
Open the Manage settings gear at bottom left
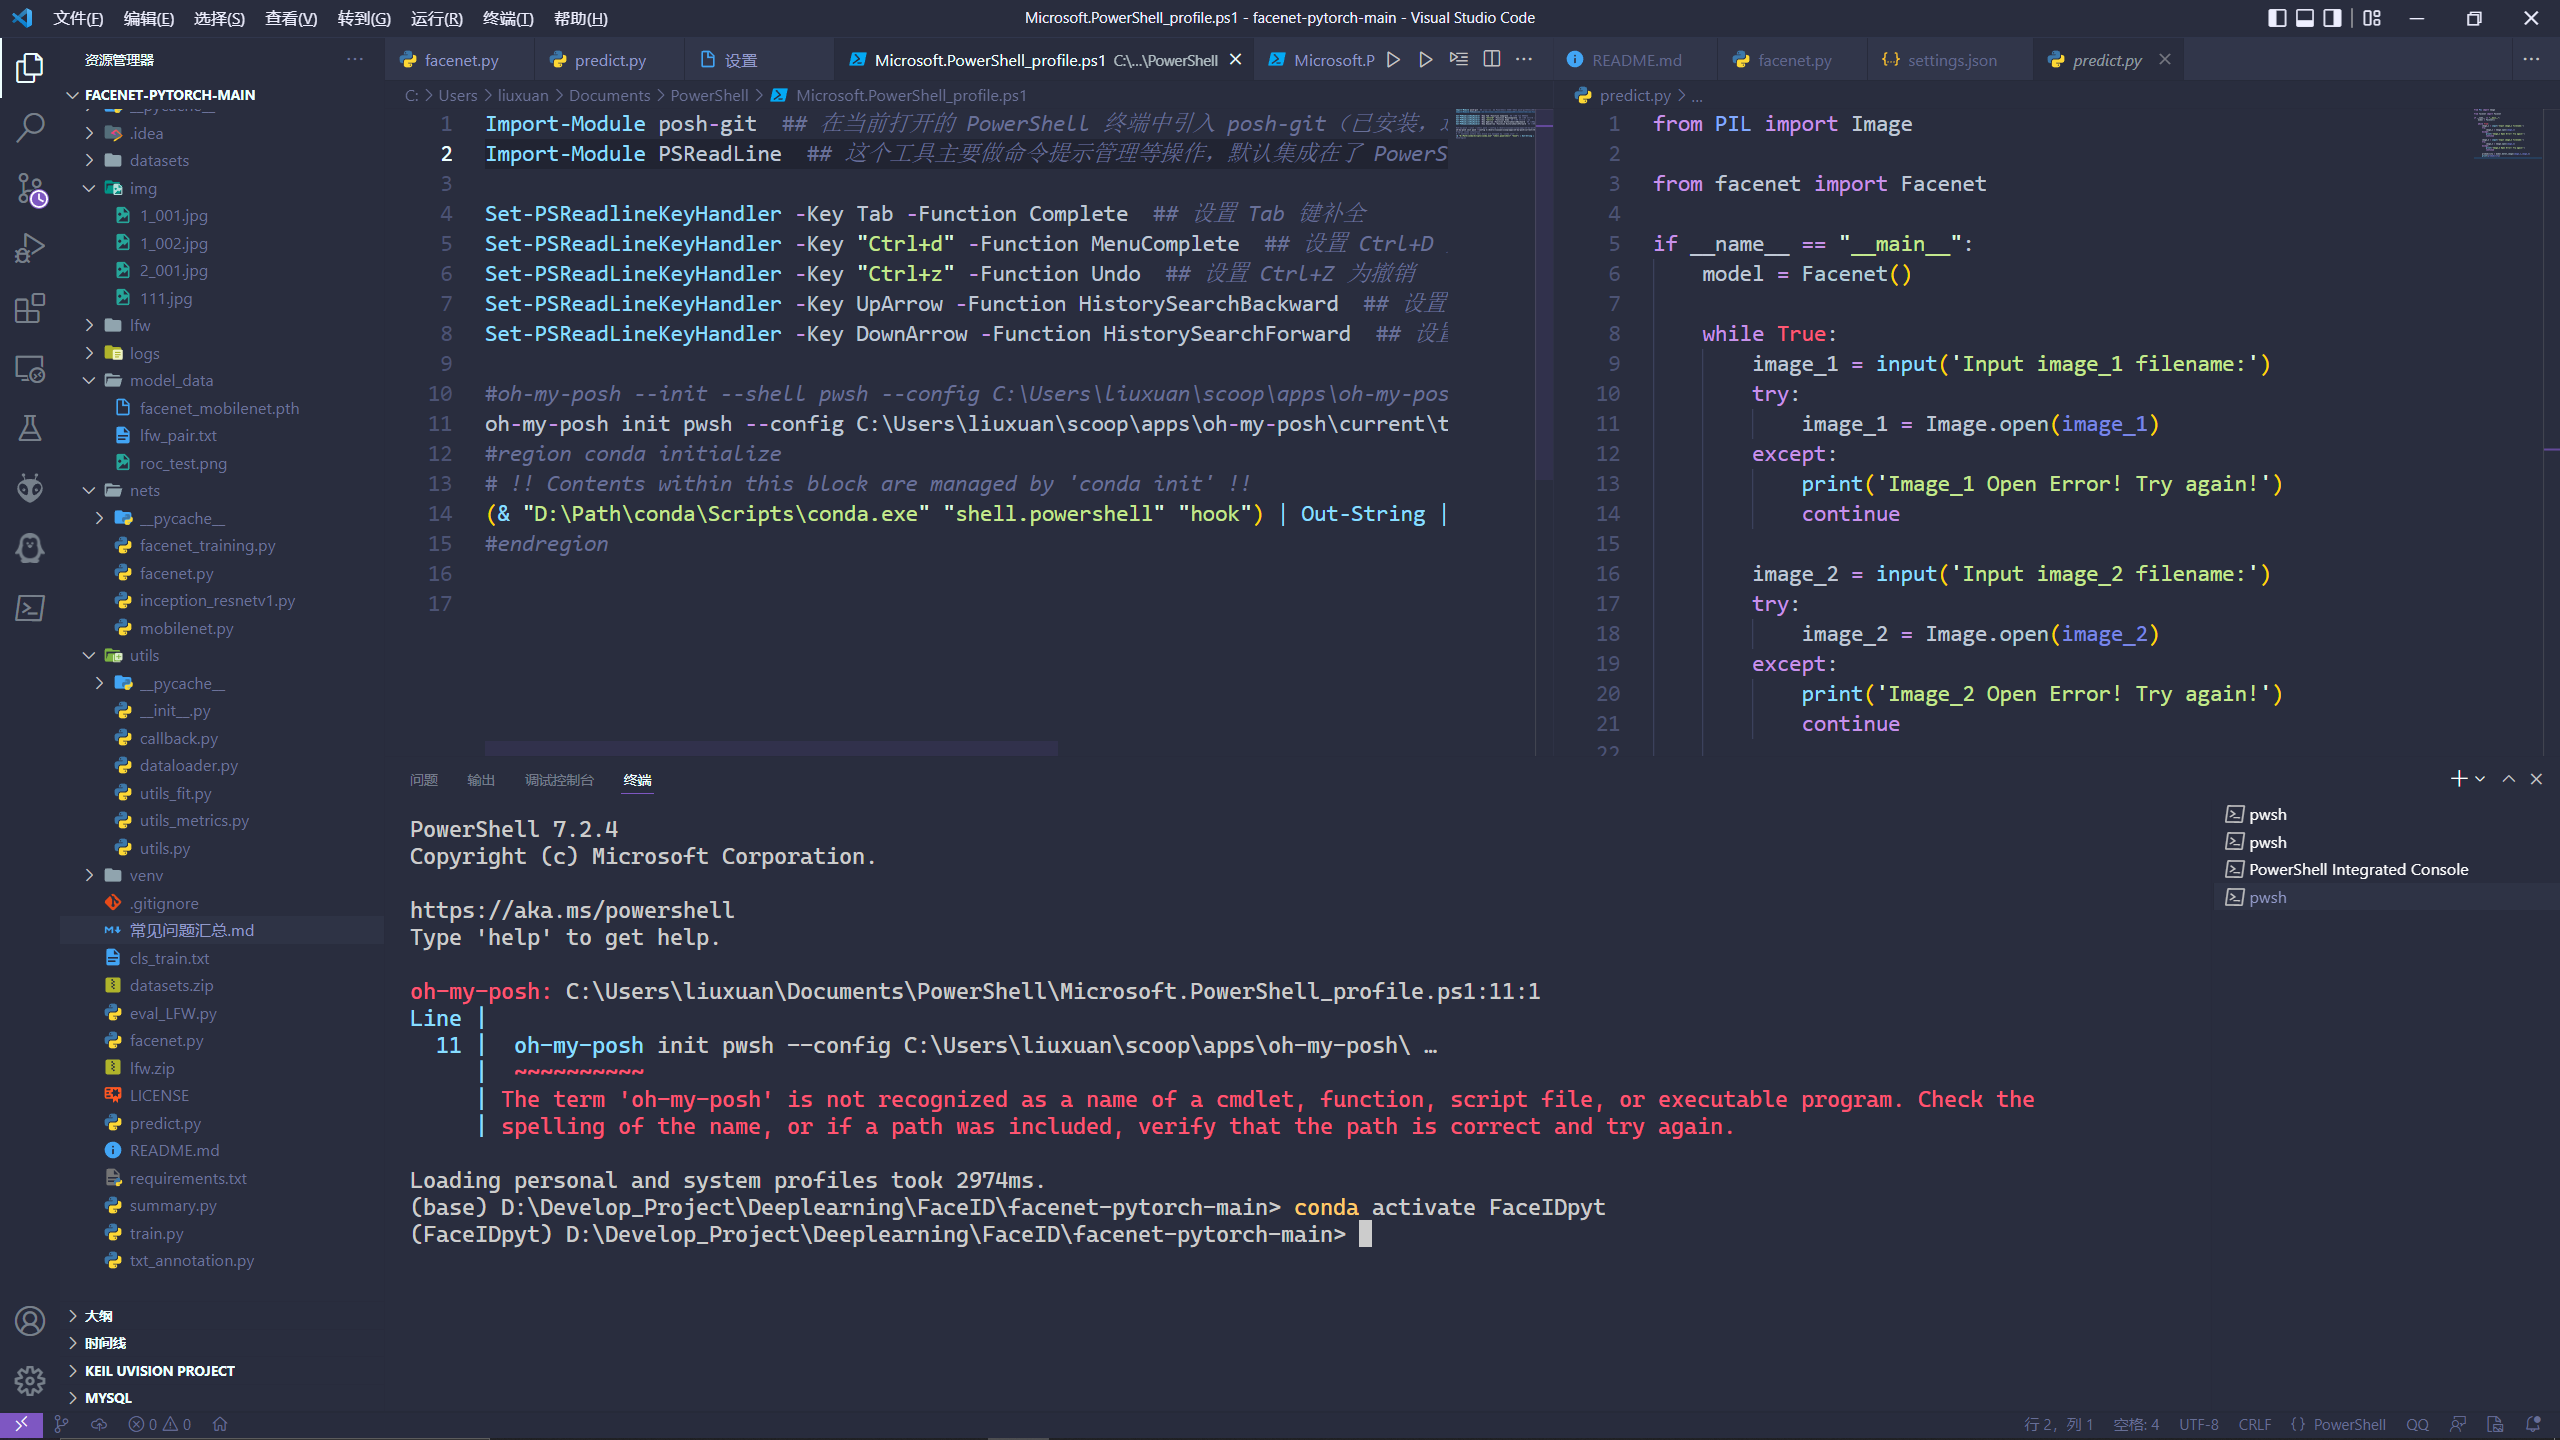[x=29, y=1380]
